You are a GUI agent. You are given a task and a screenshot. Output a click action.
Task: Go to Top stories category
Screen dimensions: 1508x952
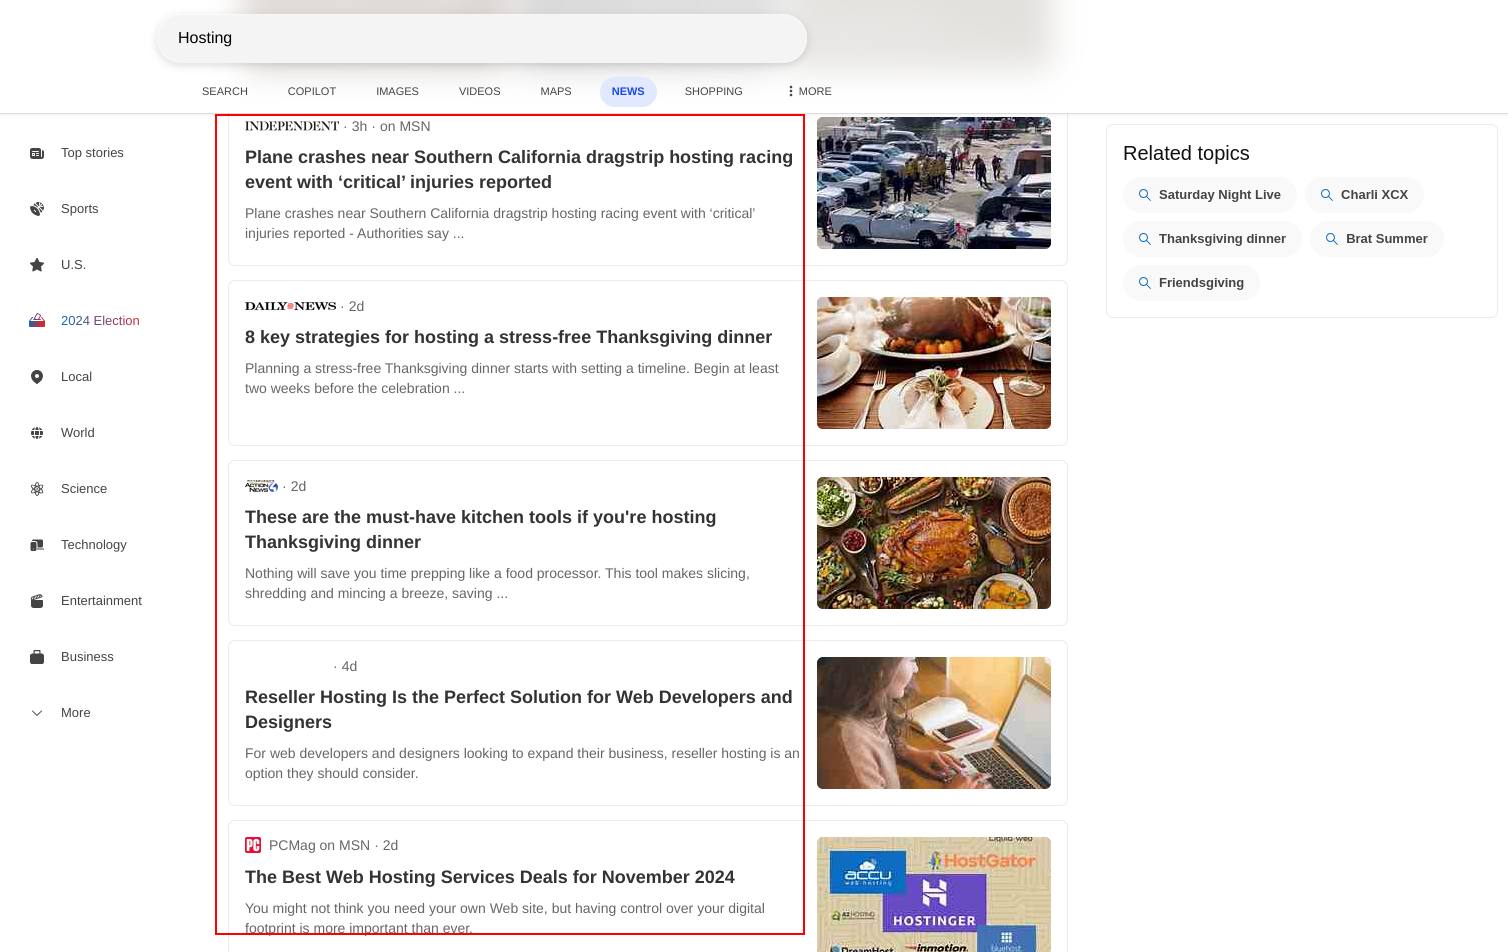[x=92, y=153]
